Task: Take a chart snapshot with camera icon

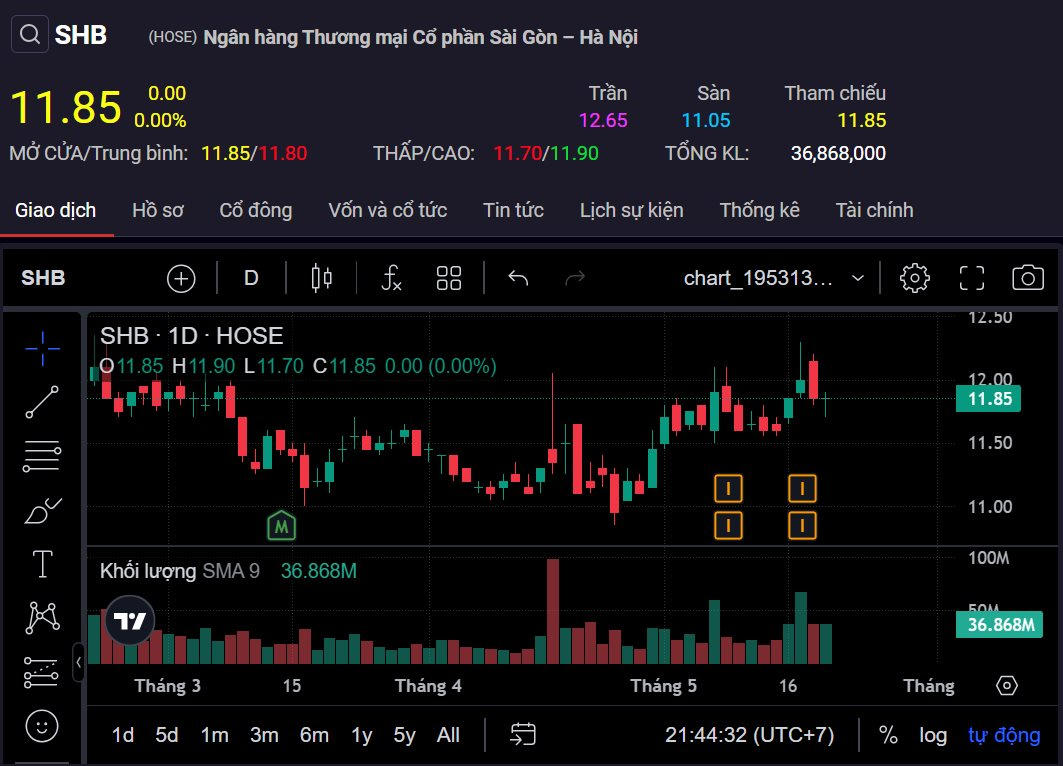Action: tap(1028, 278)
